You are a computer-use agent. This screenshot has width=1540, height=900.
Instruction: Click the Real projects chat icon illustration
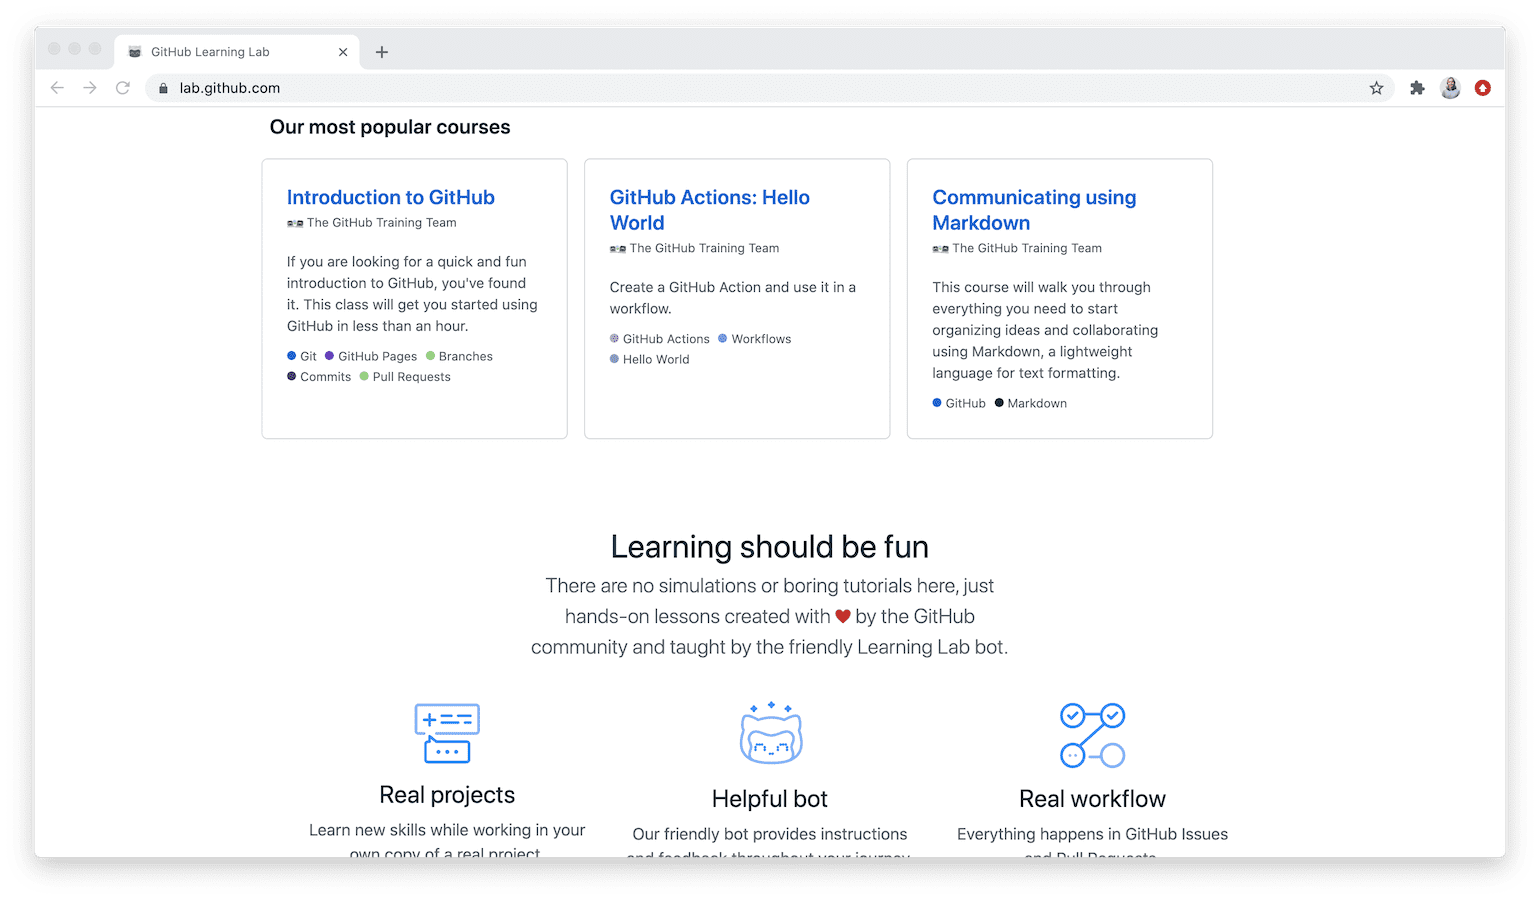pos(447,733)
